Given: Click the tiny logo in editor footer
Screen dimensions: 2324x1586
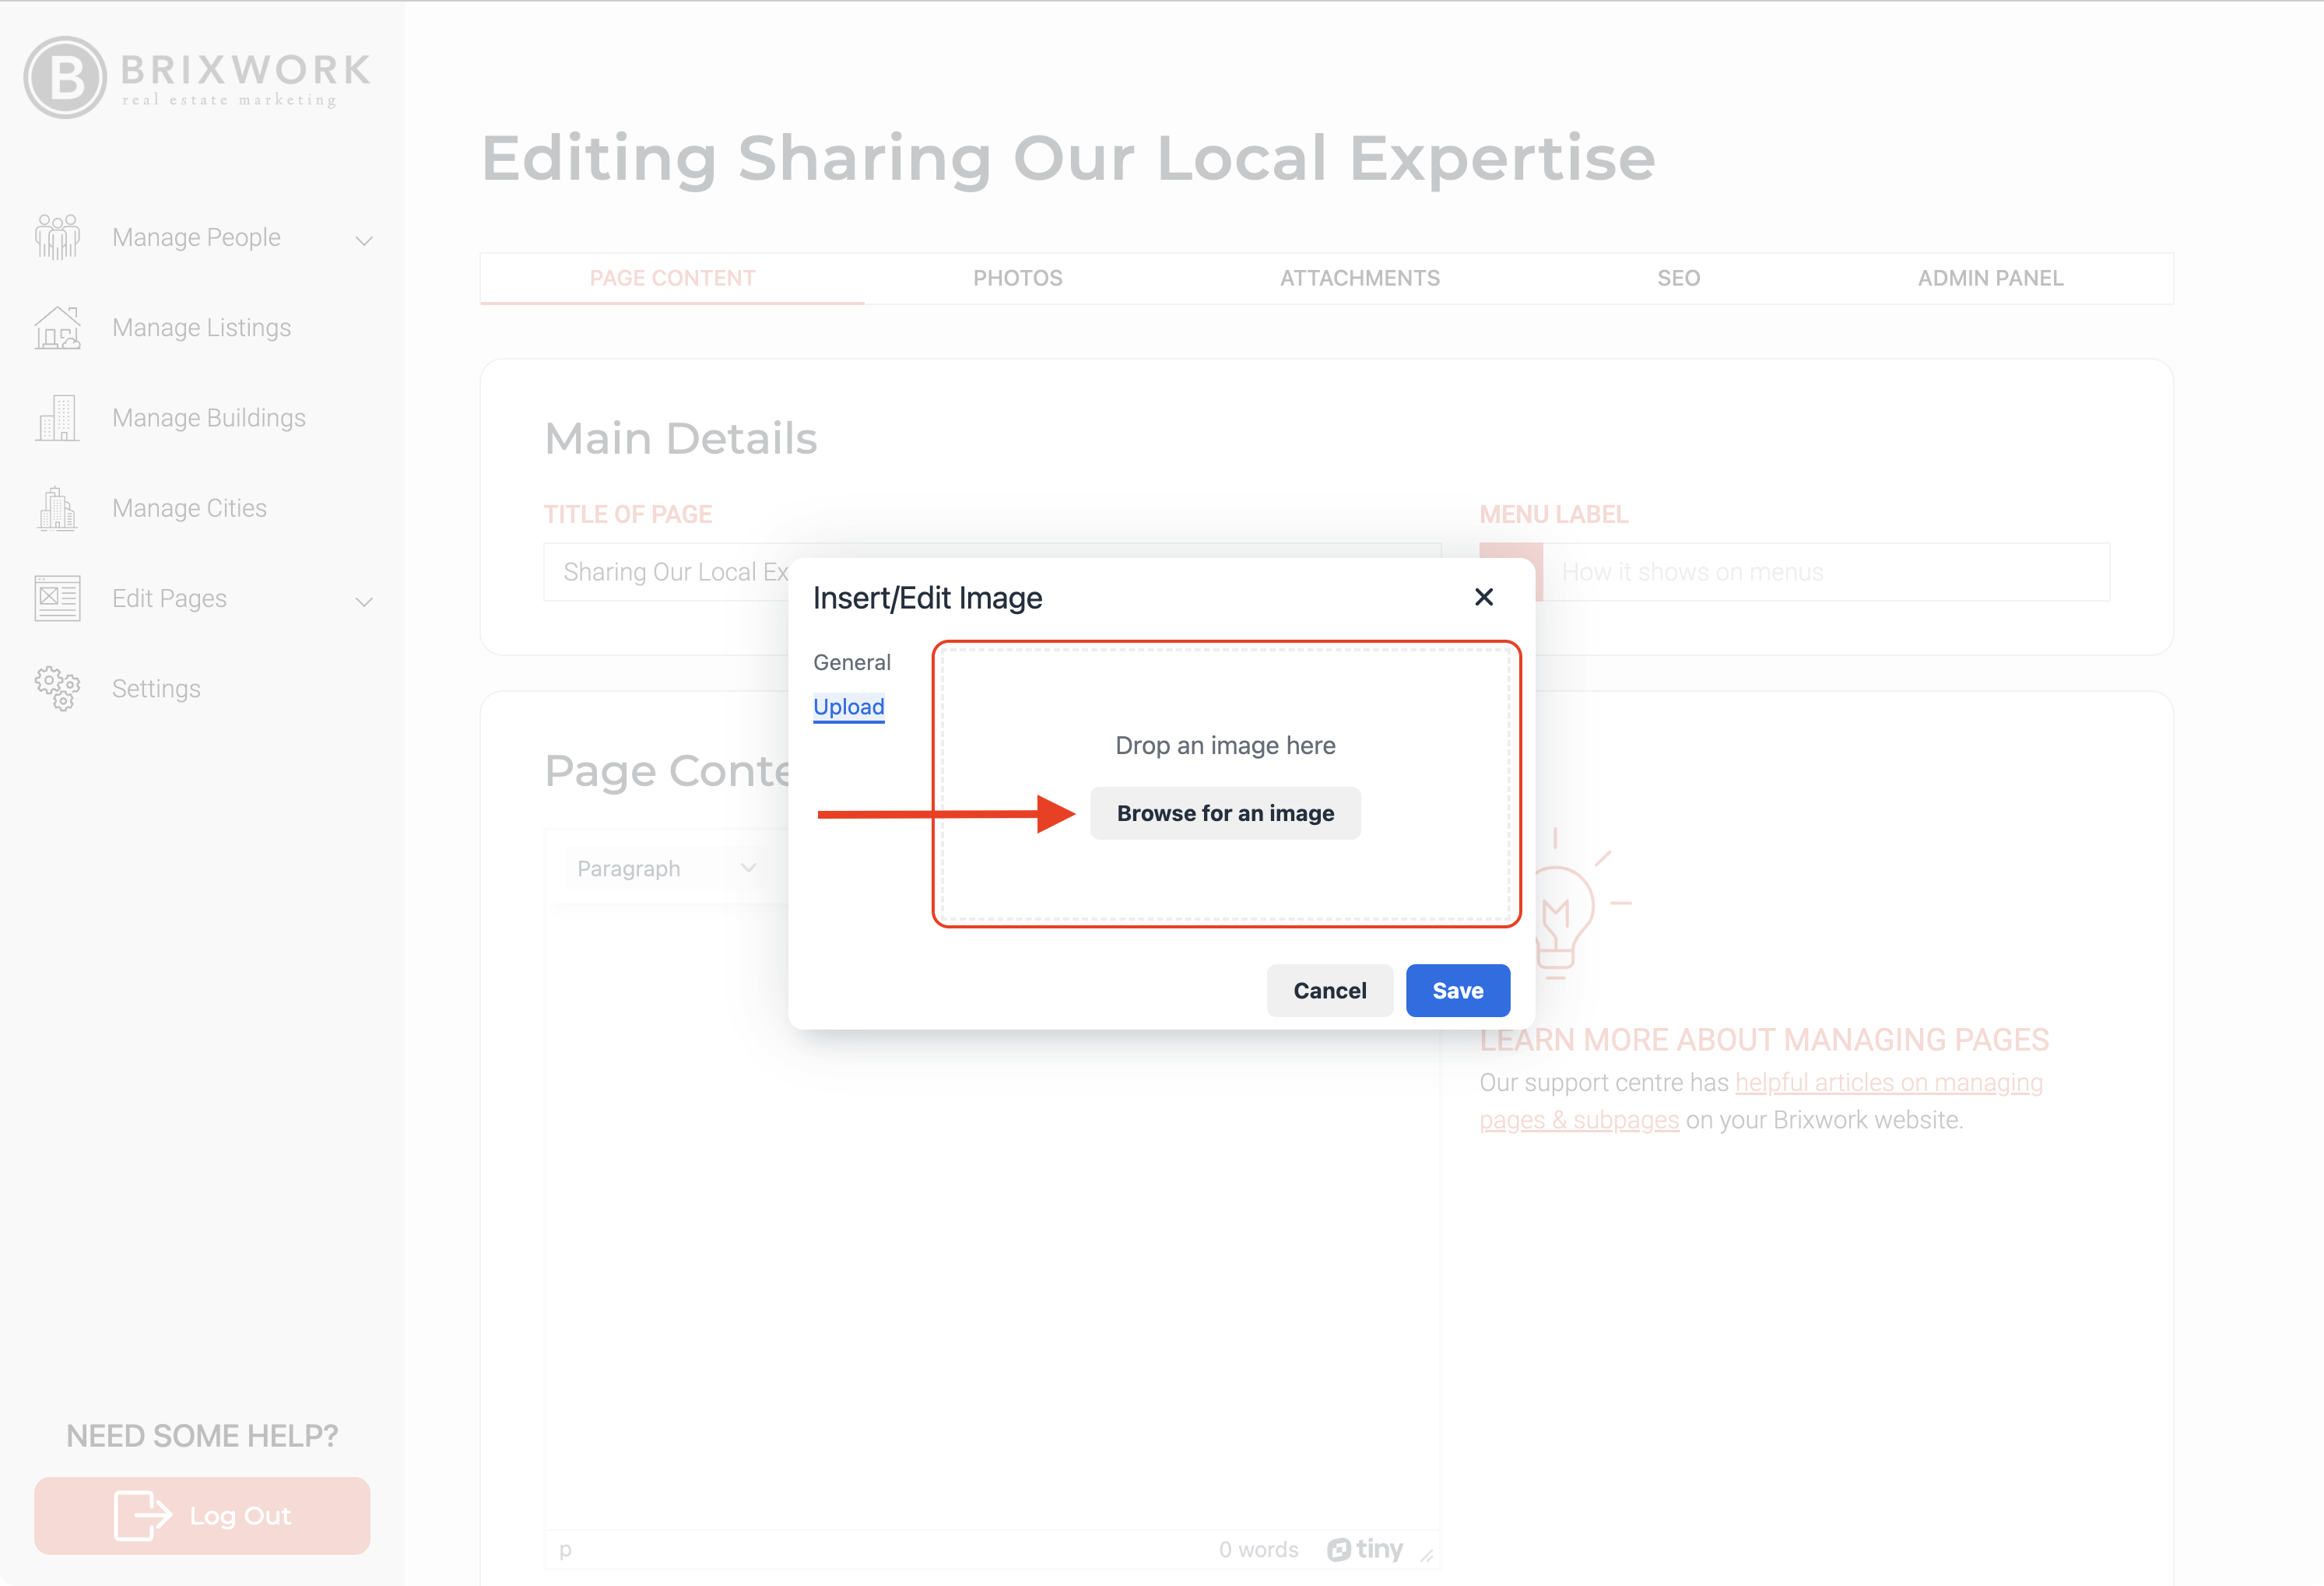Looking at the screenshot, I should 1365,1549.
